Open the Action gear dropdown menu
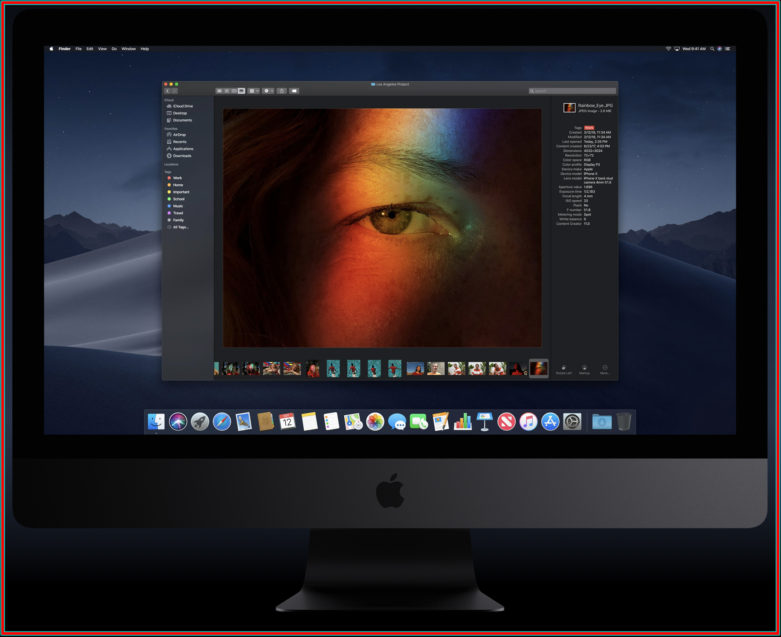Screen dimensions: 781x637 tap(268, 91)
